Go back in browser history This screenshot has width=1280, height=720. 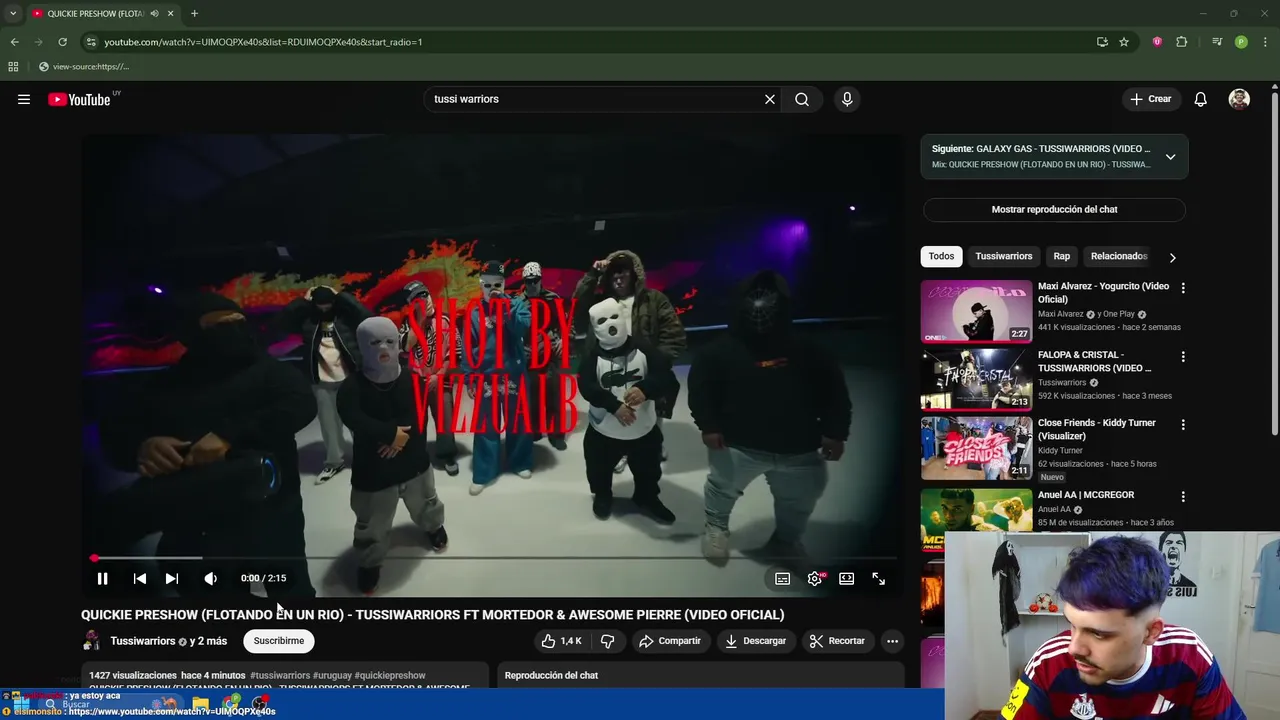(x=14, y=42)
